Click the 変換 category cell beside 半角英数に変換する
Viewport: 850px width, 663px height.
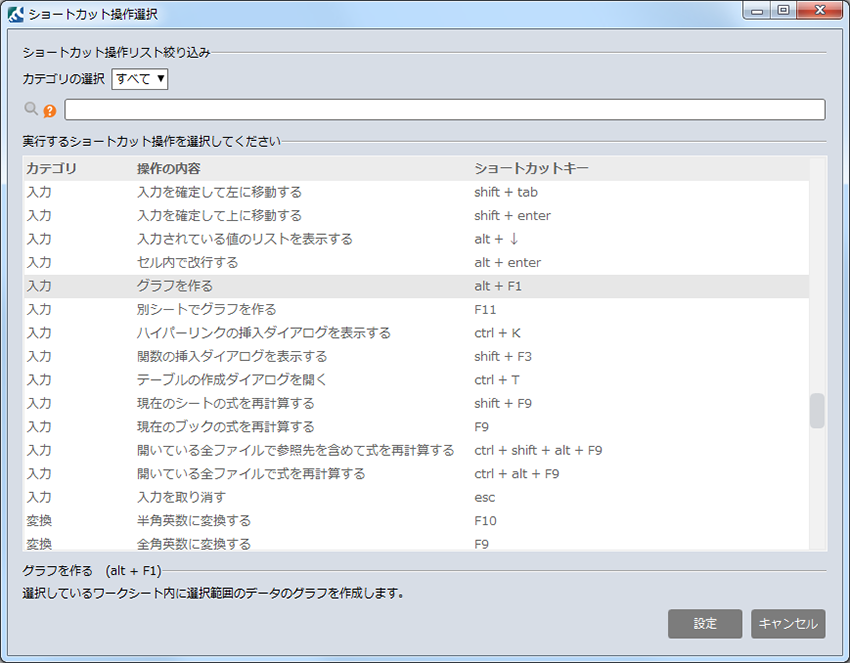(39, 521)
